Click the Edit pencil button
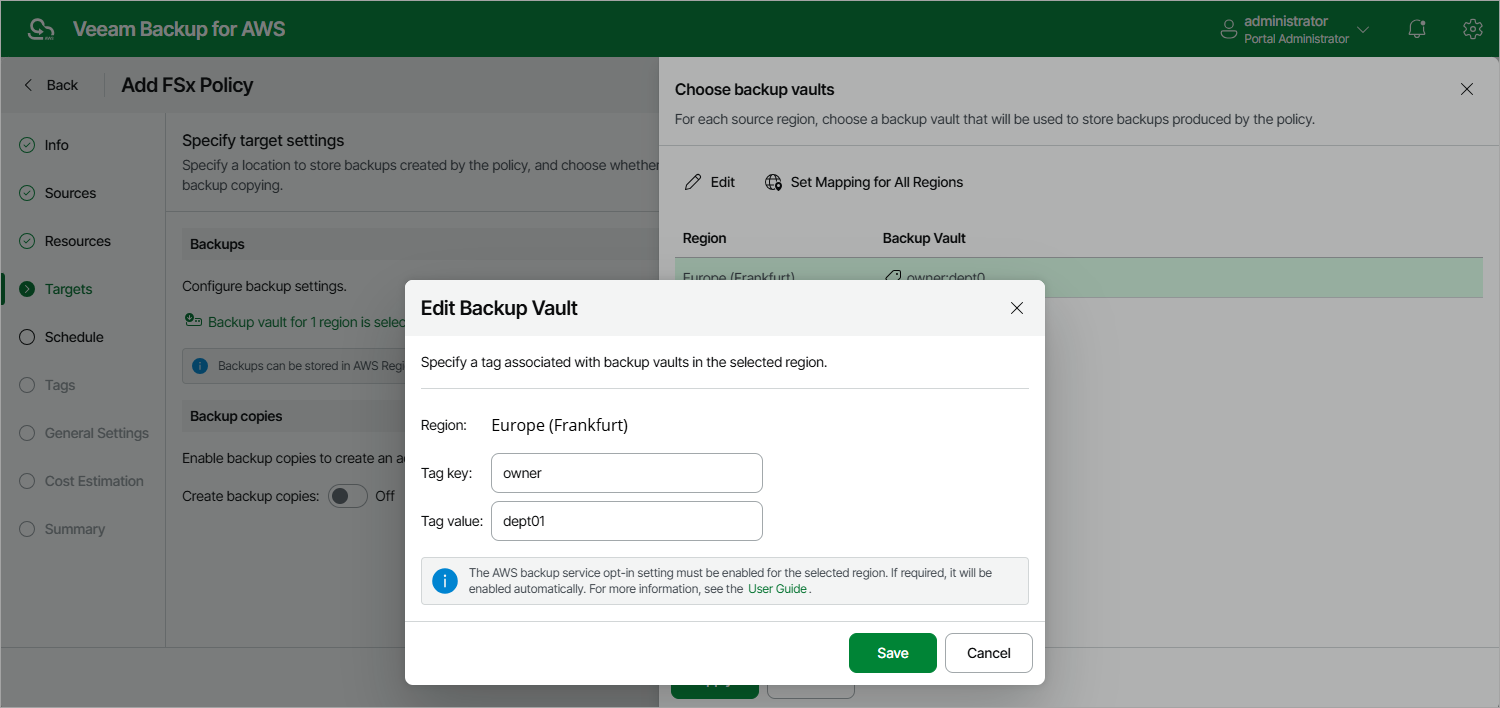Viewport: 1500px width, 708px height. click(709, 182)
